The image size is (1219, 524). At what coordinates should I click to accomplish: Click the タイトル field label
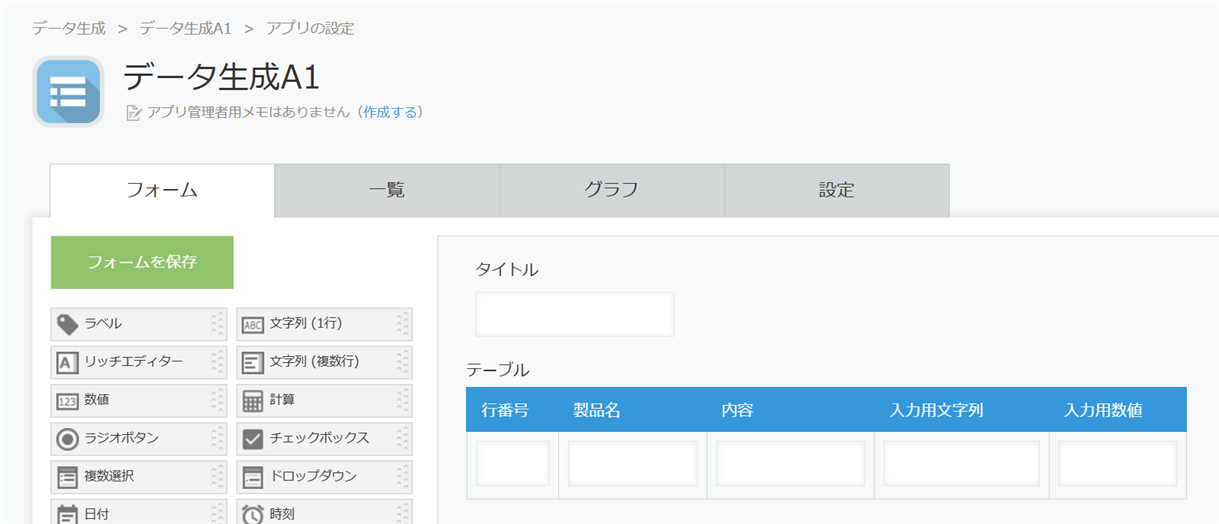(507, 269)
